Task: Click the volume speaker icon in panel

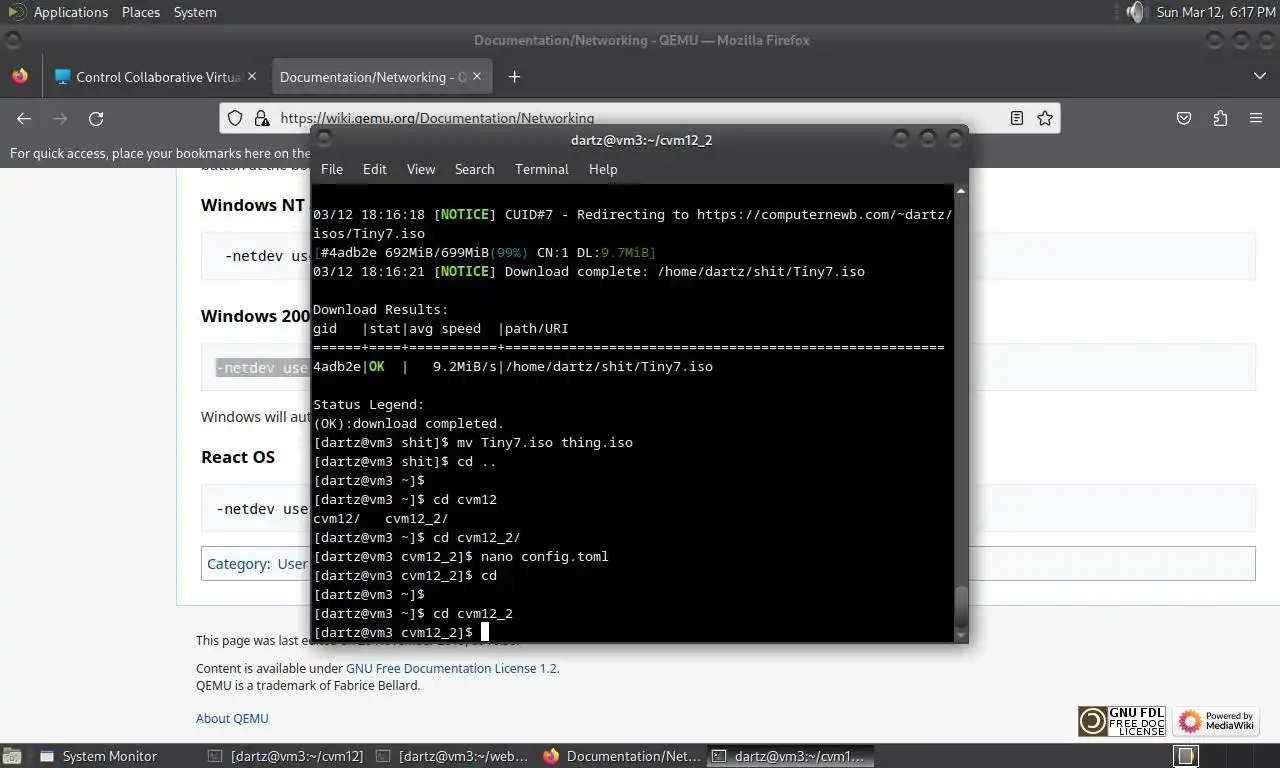Action: click(x=1134, y=12)
